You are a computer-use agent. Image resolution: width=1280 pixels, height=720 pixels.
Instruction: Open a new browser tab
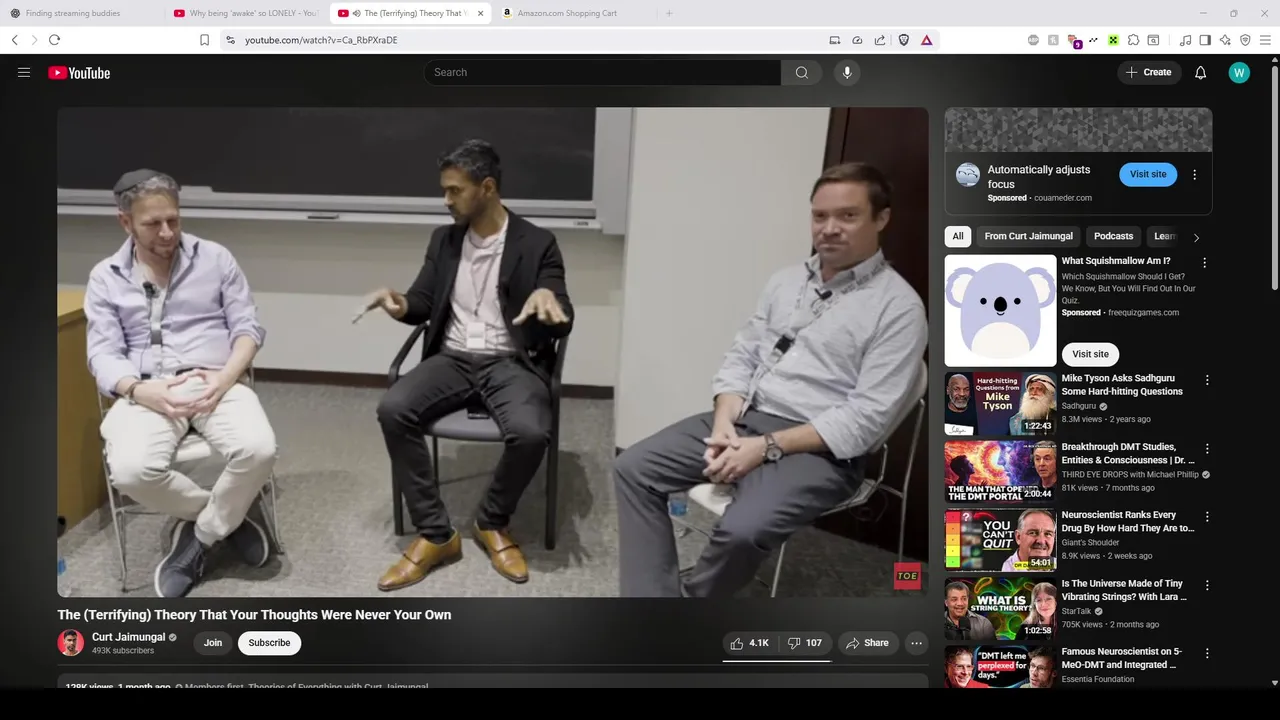click(x=669, y=13)
